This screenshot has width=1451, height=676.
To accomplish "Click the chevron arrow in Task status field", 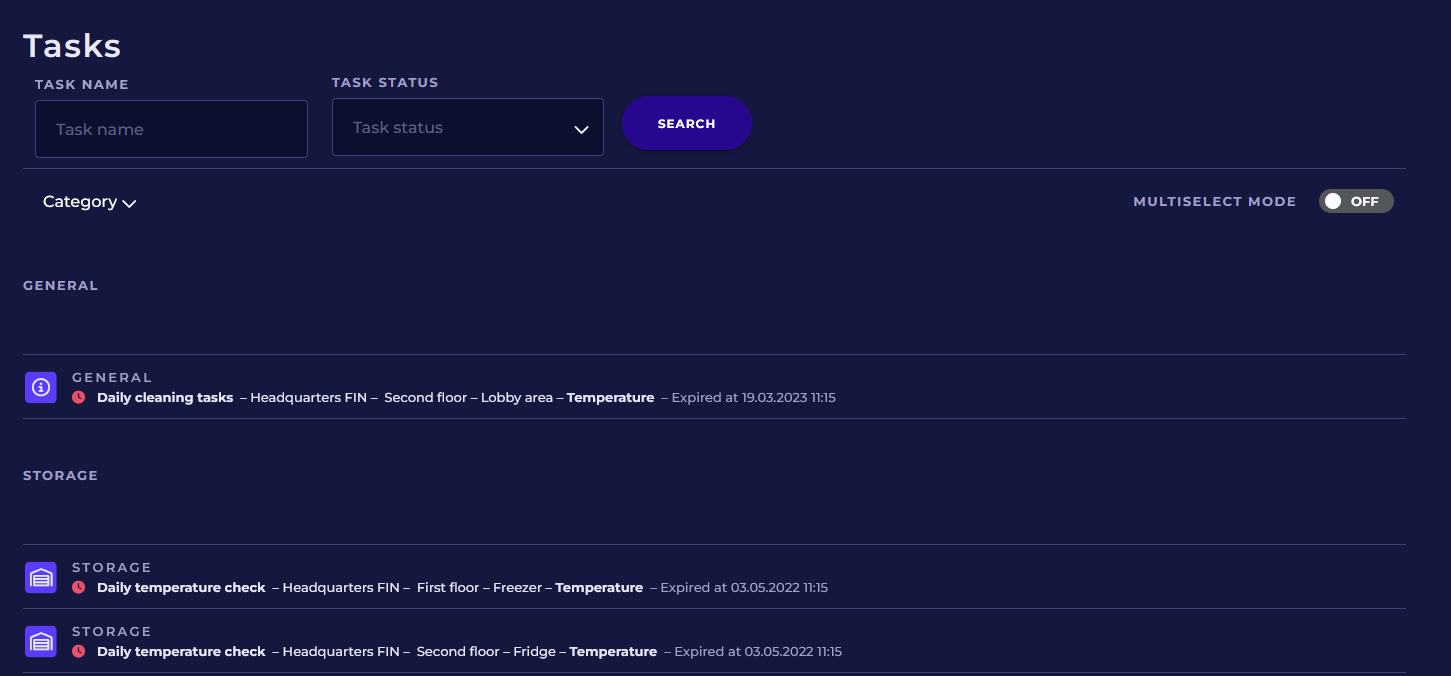I will 581,129.
